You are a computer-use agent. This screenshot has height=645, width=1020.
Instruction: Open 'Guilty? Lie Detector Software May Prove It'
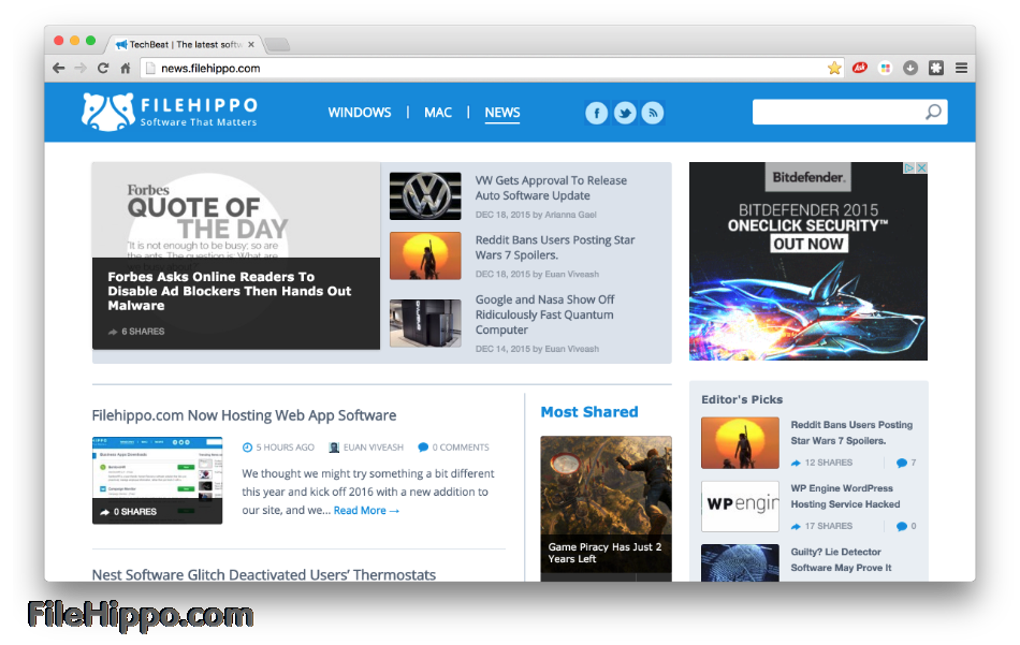(x=840, y=560)
